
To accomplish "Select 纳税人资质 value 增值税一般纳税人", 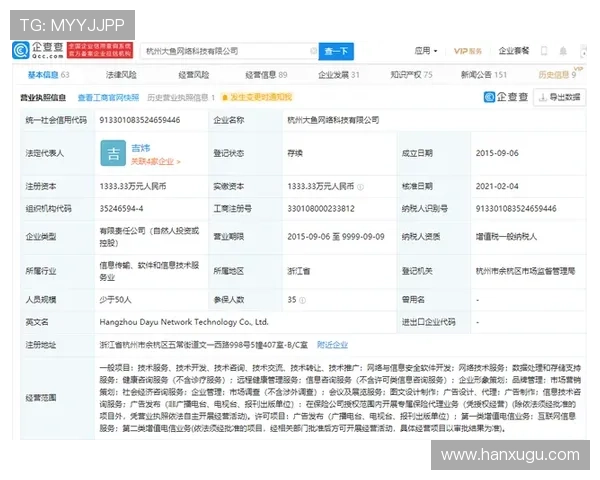I will 506,237.
